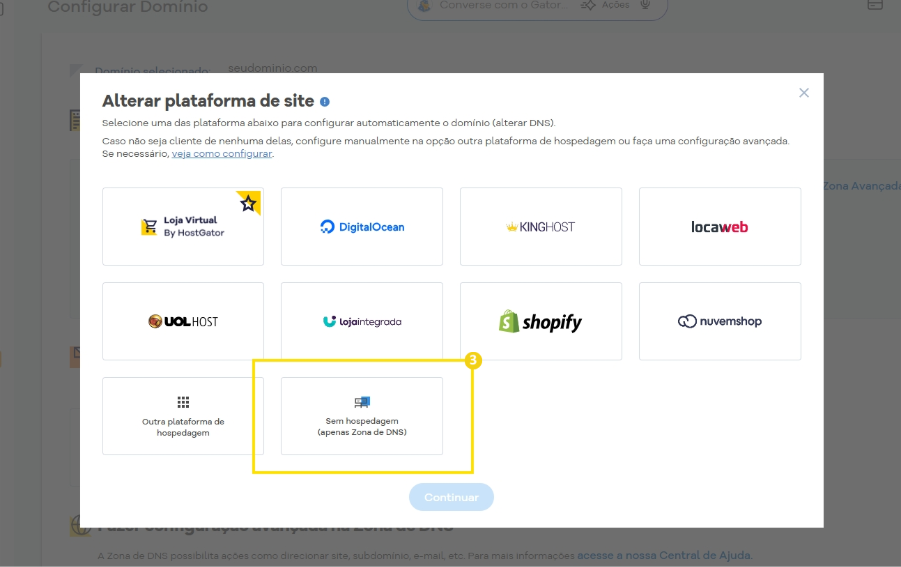Select the UOL Host platform card
The image size is (901, 567).
pos(183,321)
